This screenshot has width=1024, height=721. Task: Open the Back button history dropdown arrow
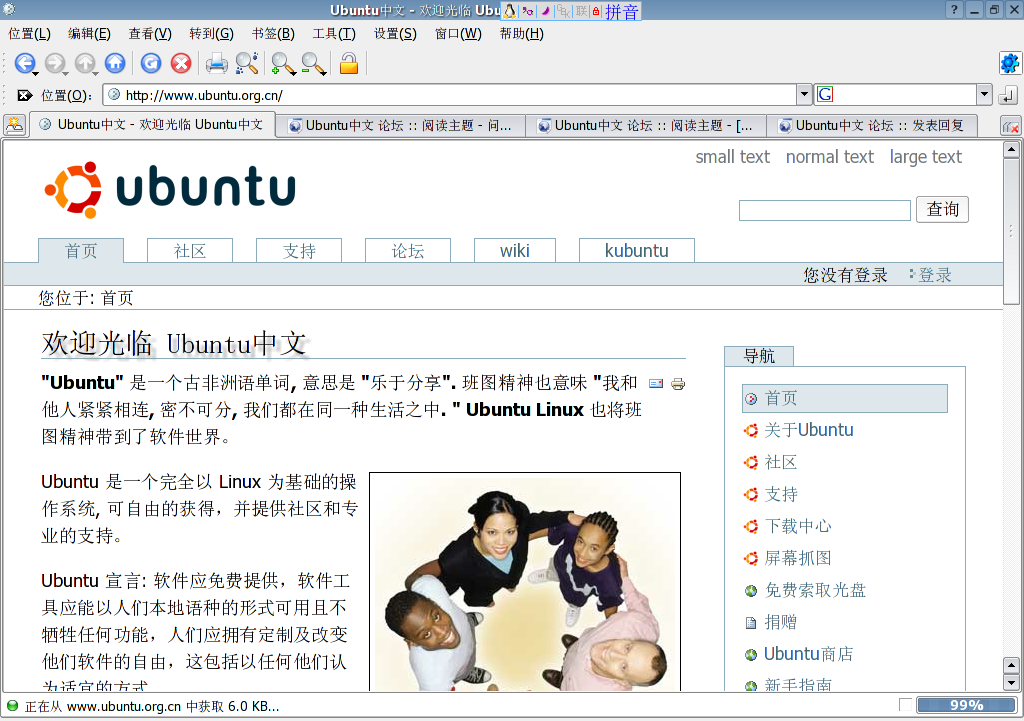click(36, 72)
